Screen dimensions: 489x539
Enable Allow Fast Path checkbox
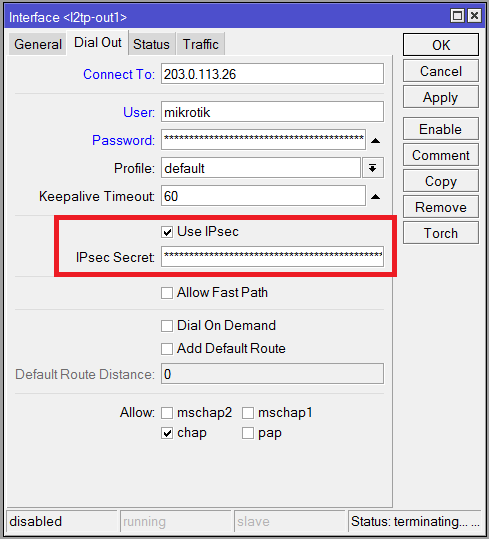pos(167,293)
